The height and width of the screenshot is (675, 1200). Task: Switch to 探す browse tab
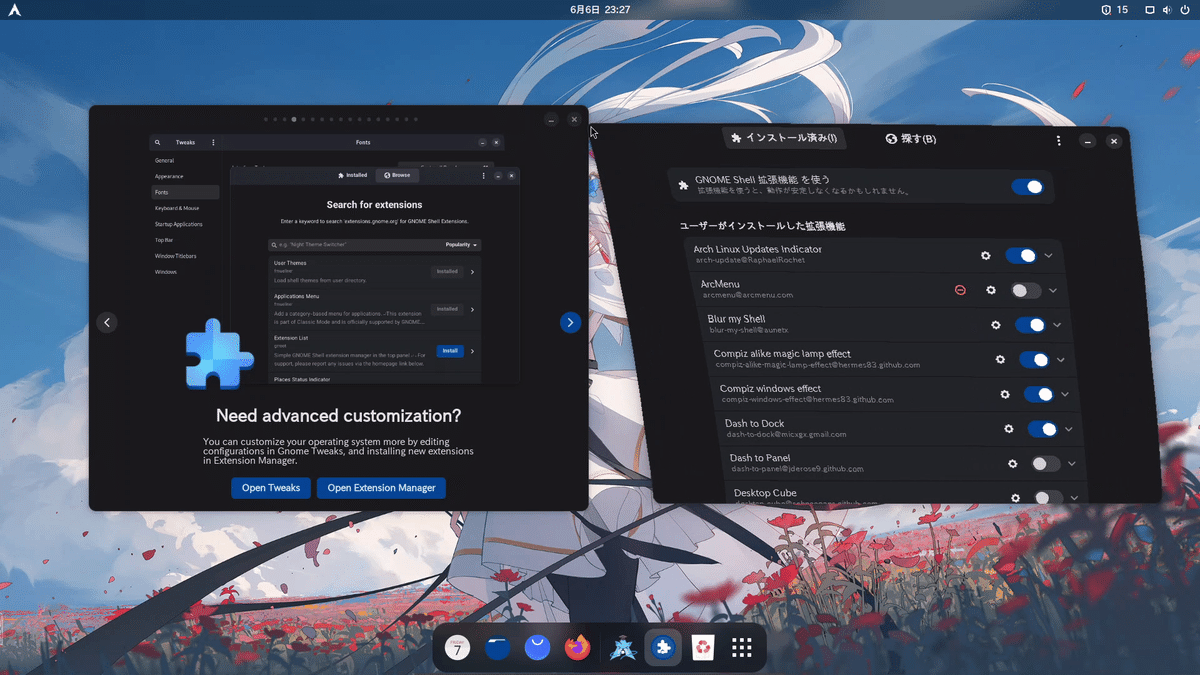[911, 139]
